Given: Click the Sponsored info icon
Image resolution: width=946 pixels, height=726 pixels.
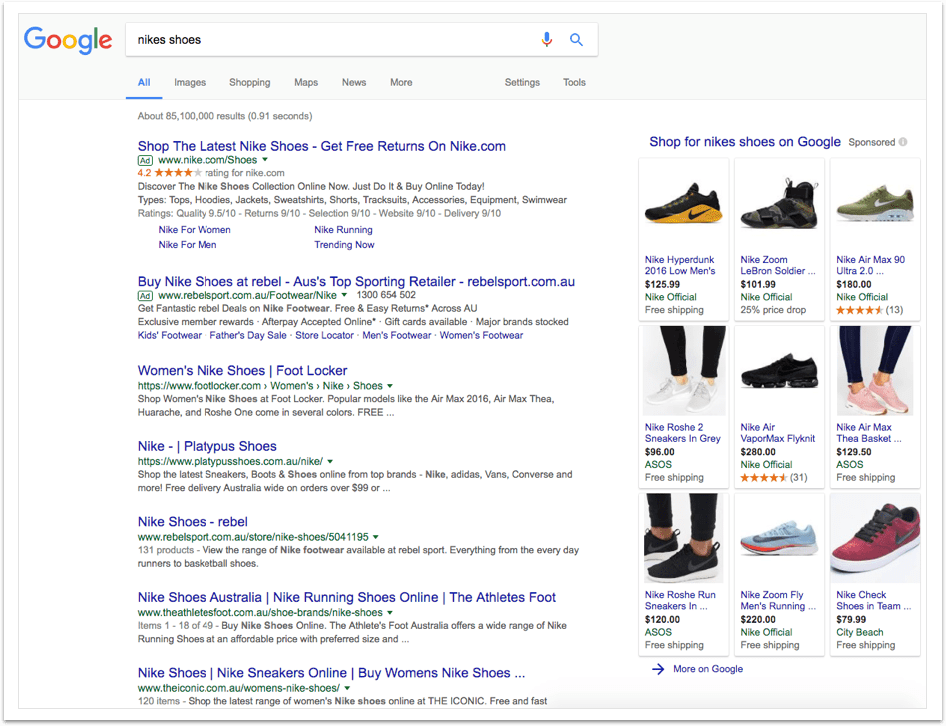Looking at the screenshot, I should pyautogui.click(x=903, y=142).
